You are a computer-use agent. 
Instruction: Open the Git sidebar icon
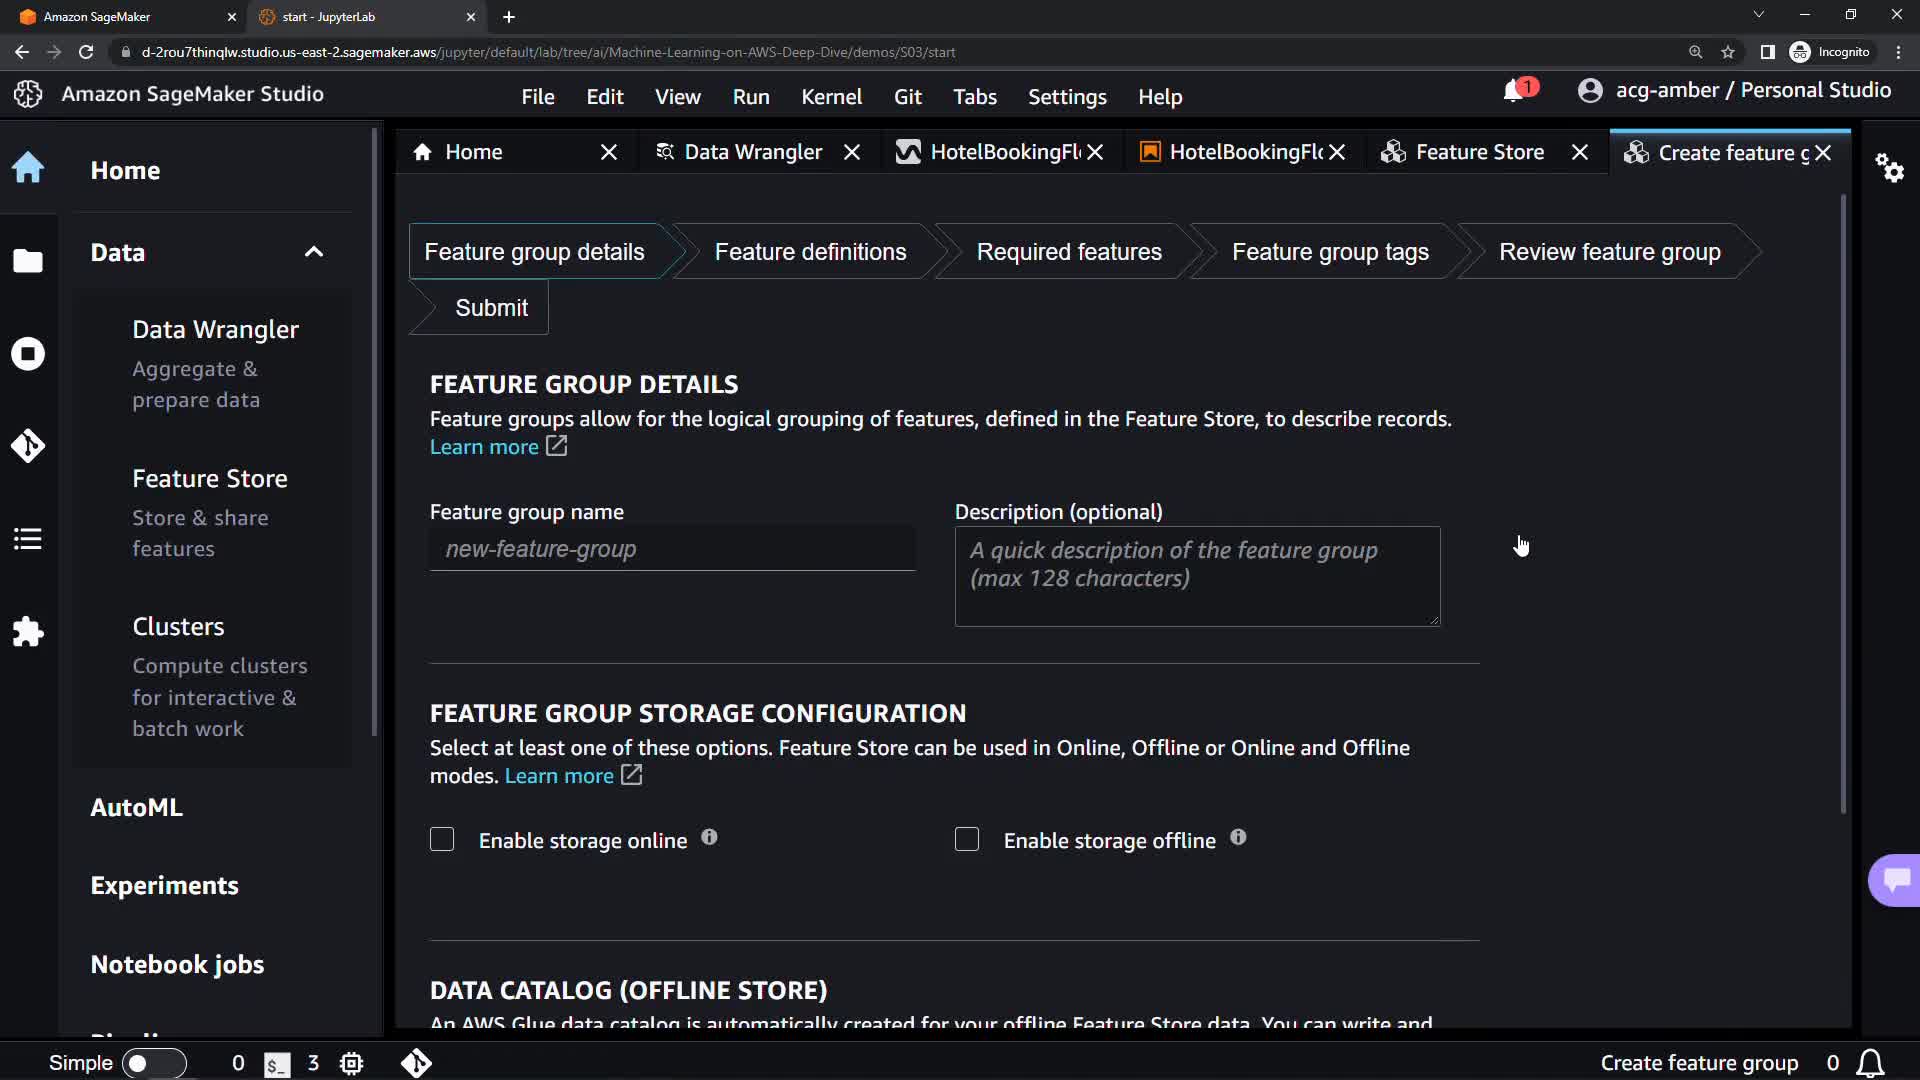(x=28, y=446)
